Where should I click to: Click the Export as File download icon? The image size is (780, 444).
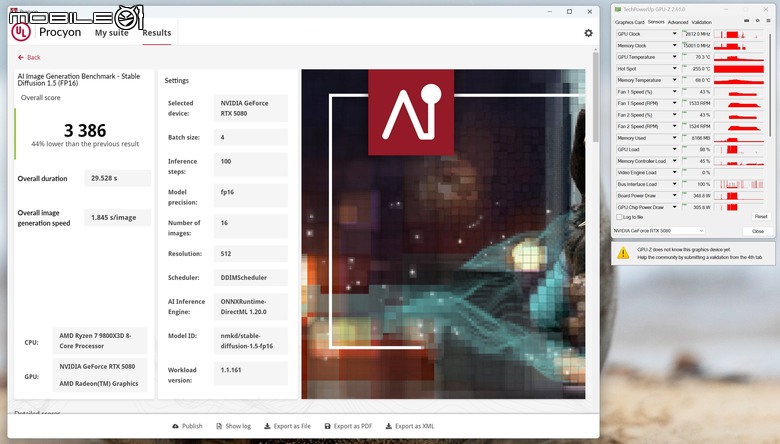tap(267, 426)
